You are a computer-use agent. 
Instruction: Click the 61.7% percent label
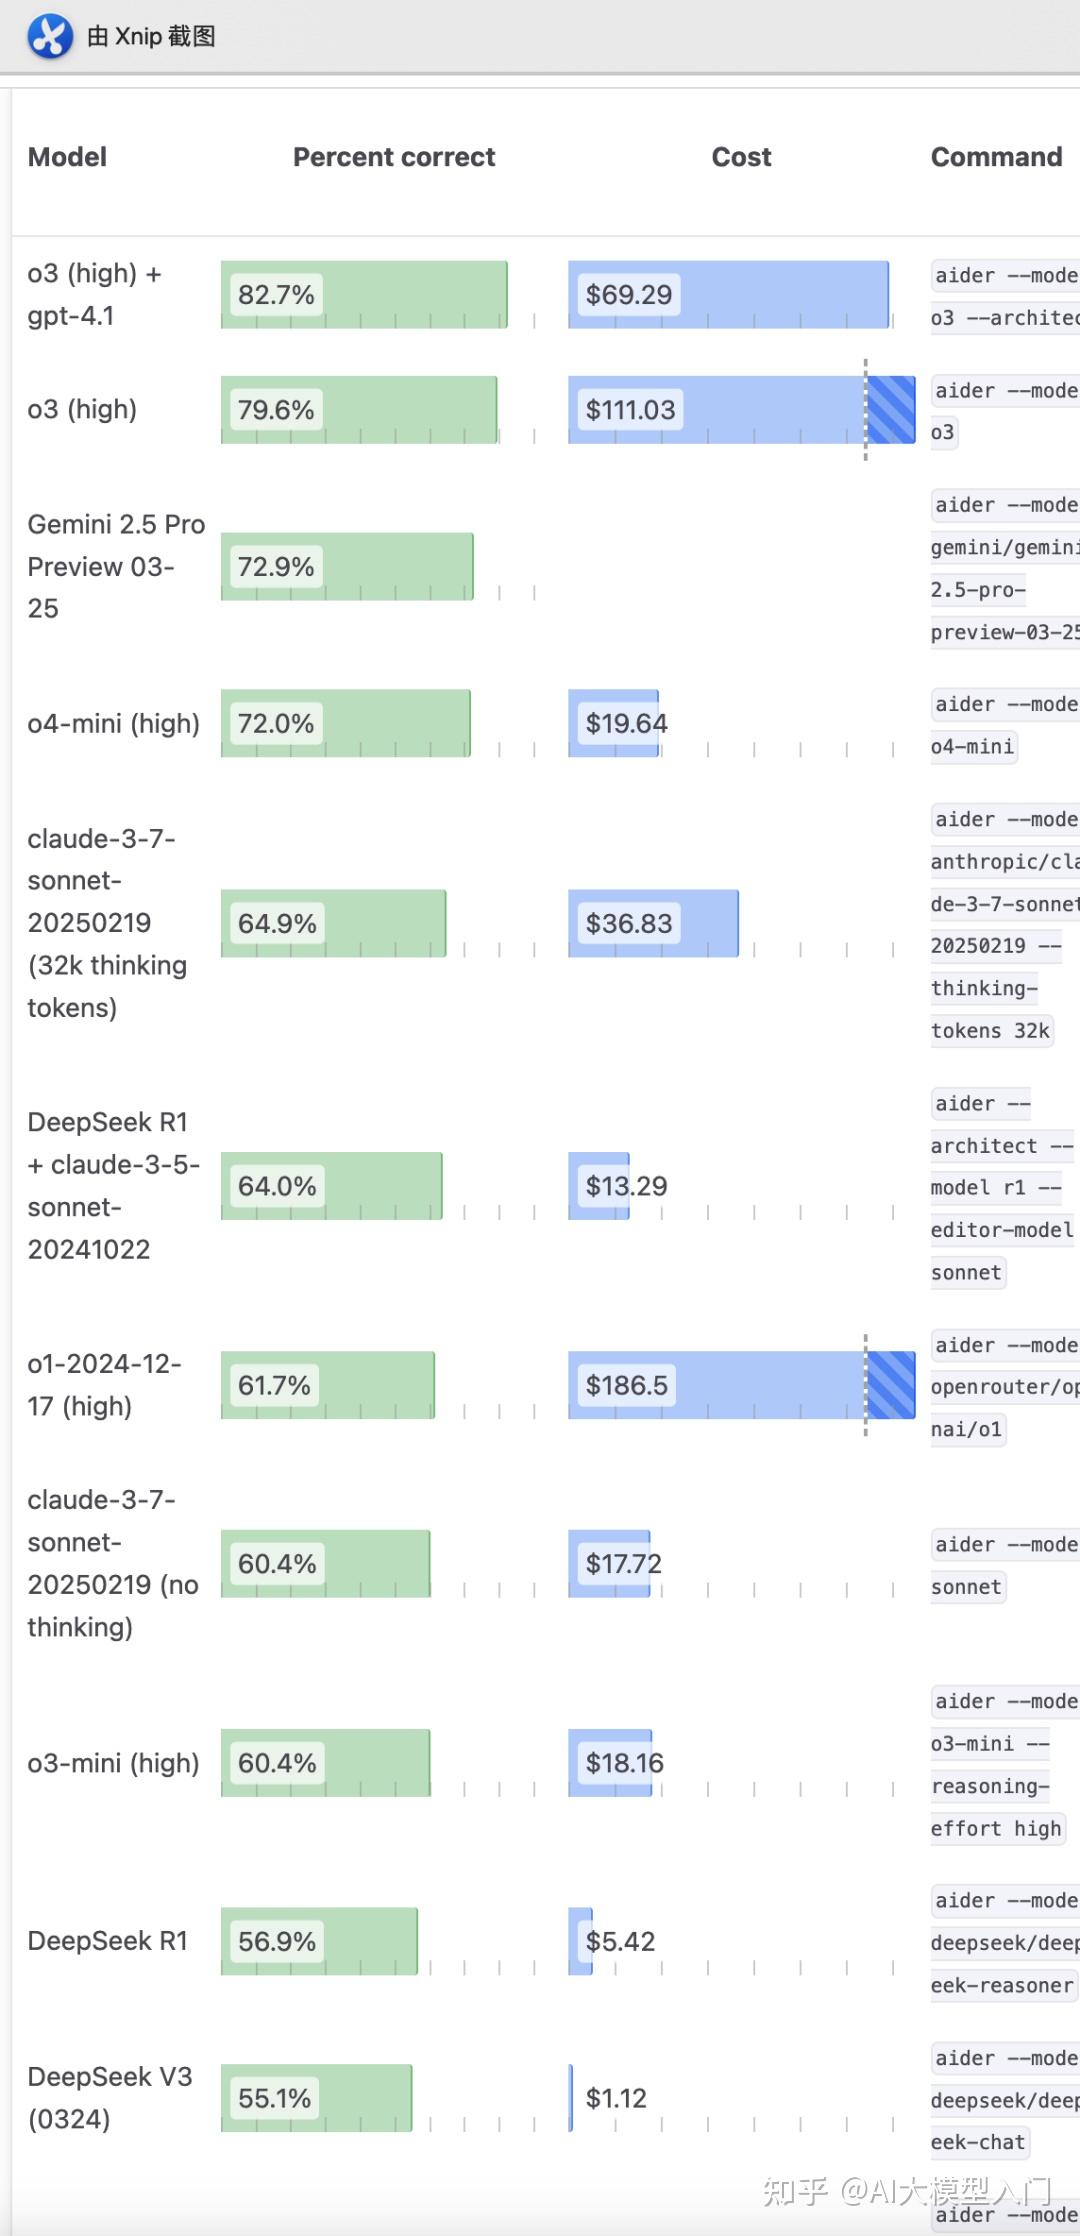274,1385
